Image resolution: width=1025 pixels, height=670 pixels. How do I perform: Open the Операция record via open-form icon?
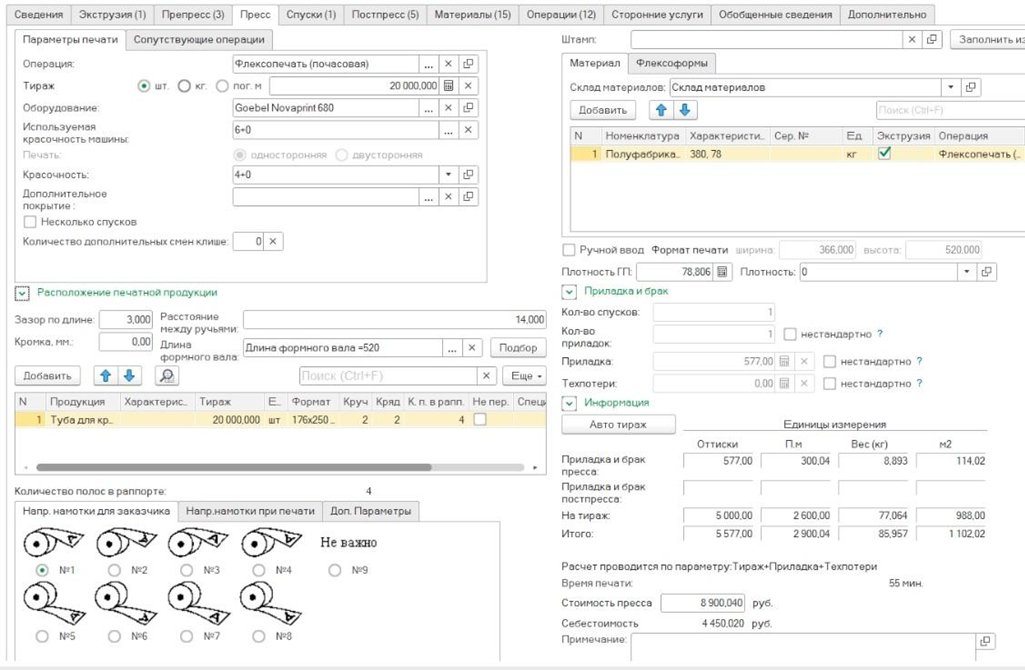click(x=468, y=64)
